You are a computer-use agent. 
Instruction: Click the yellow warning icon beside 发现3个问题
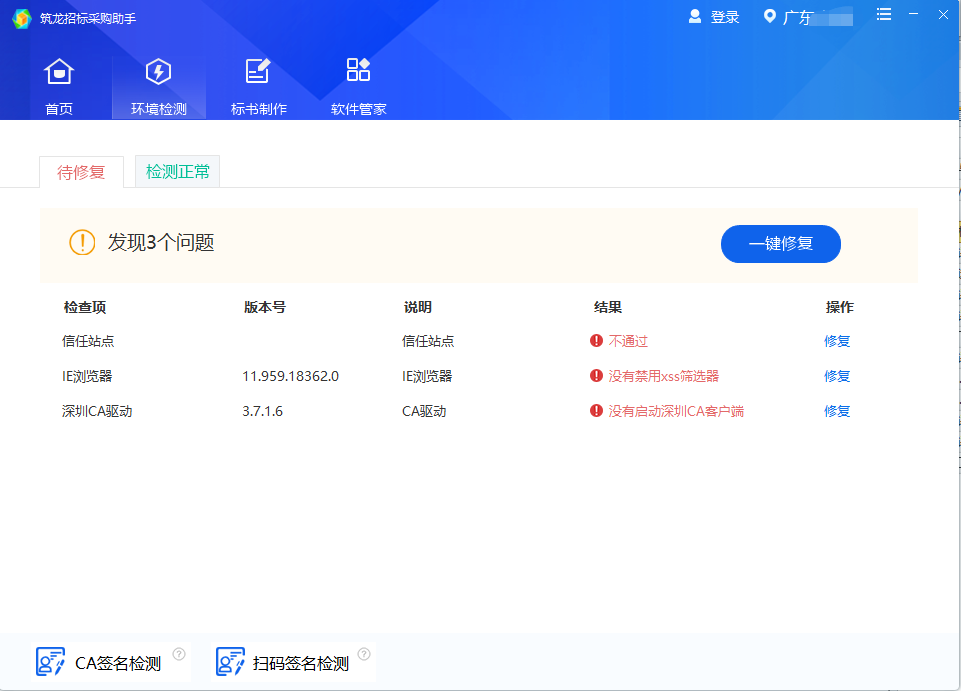pos(82,242)
